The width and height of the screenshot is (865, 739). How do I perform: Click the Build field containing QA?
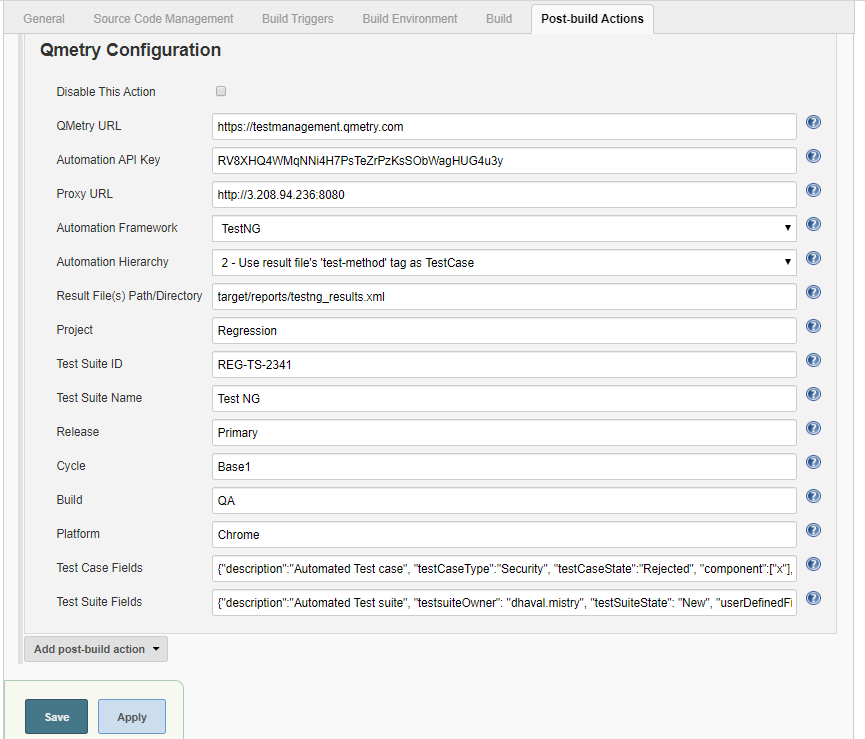point(504,501)
